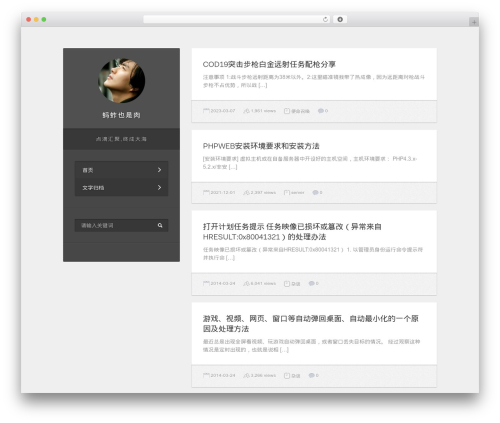
Task: Click the reload icon in address bar
Action: [325, 19]
